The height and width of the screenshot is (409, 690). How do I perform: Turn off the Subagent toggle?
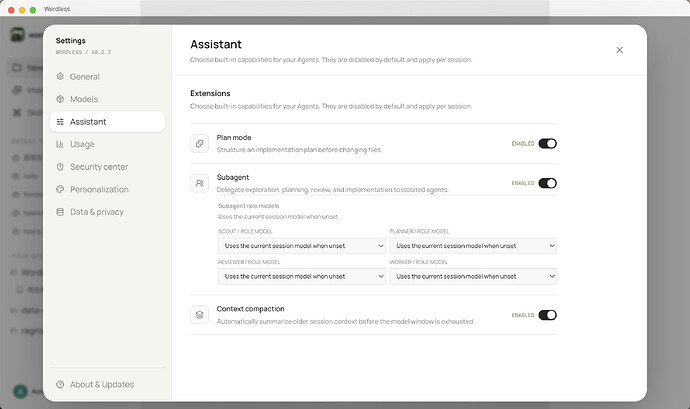coord(547,183)
